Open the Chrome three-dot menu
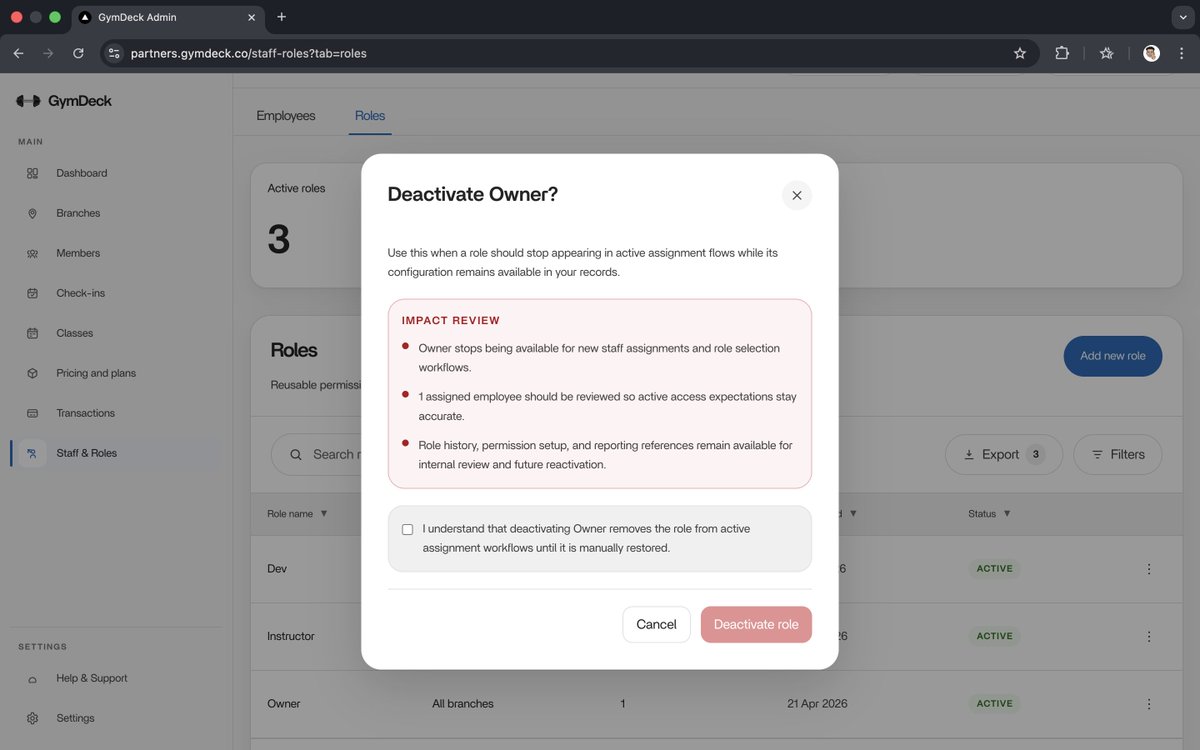 [x=1182, y=53]
